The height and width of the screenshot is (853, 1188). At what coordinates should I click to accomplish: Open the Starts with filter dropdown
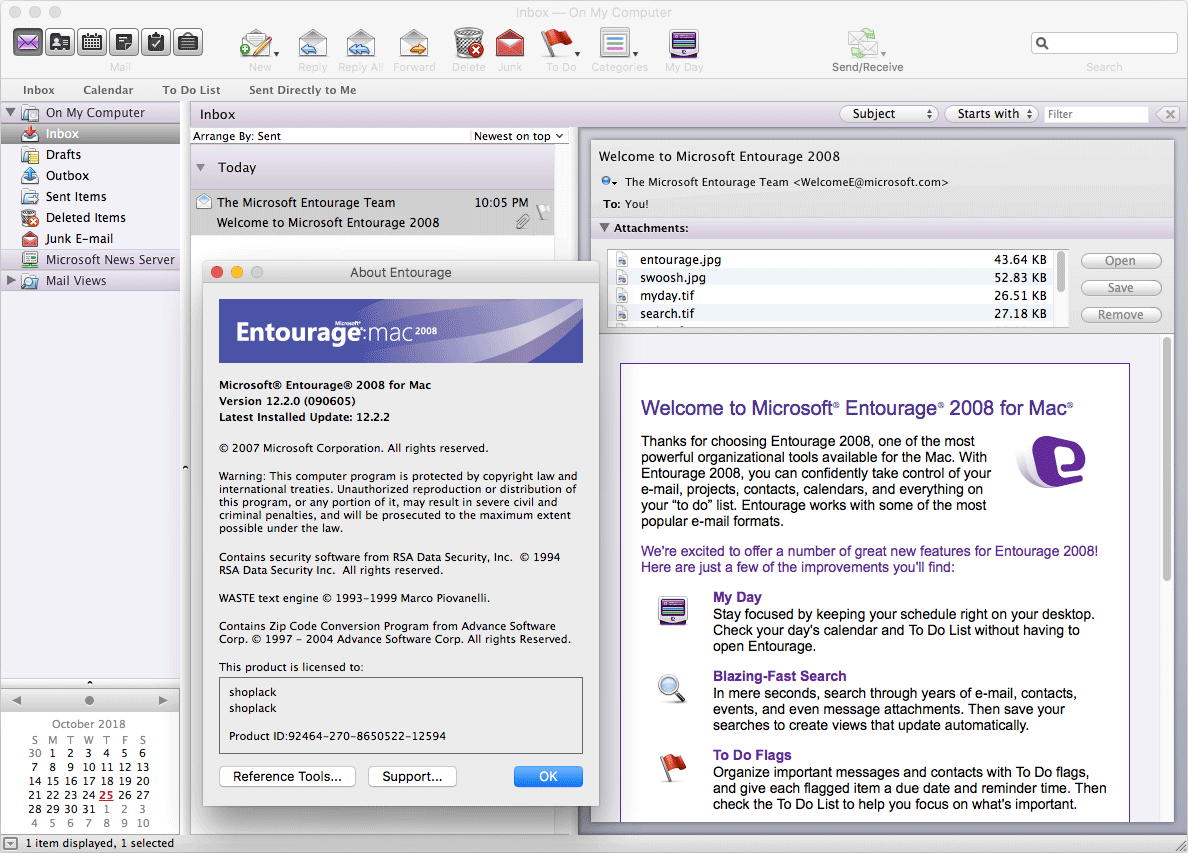pyautogui.click(x=992, y=114)
